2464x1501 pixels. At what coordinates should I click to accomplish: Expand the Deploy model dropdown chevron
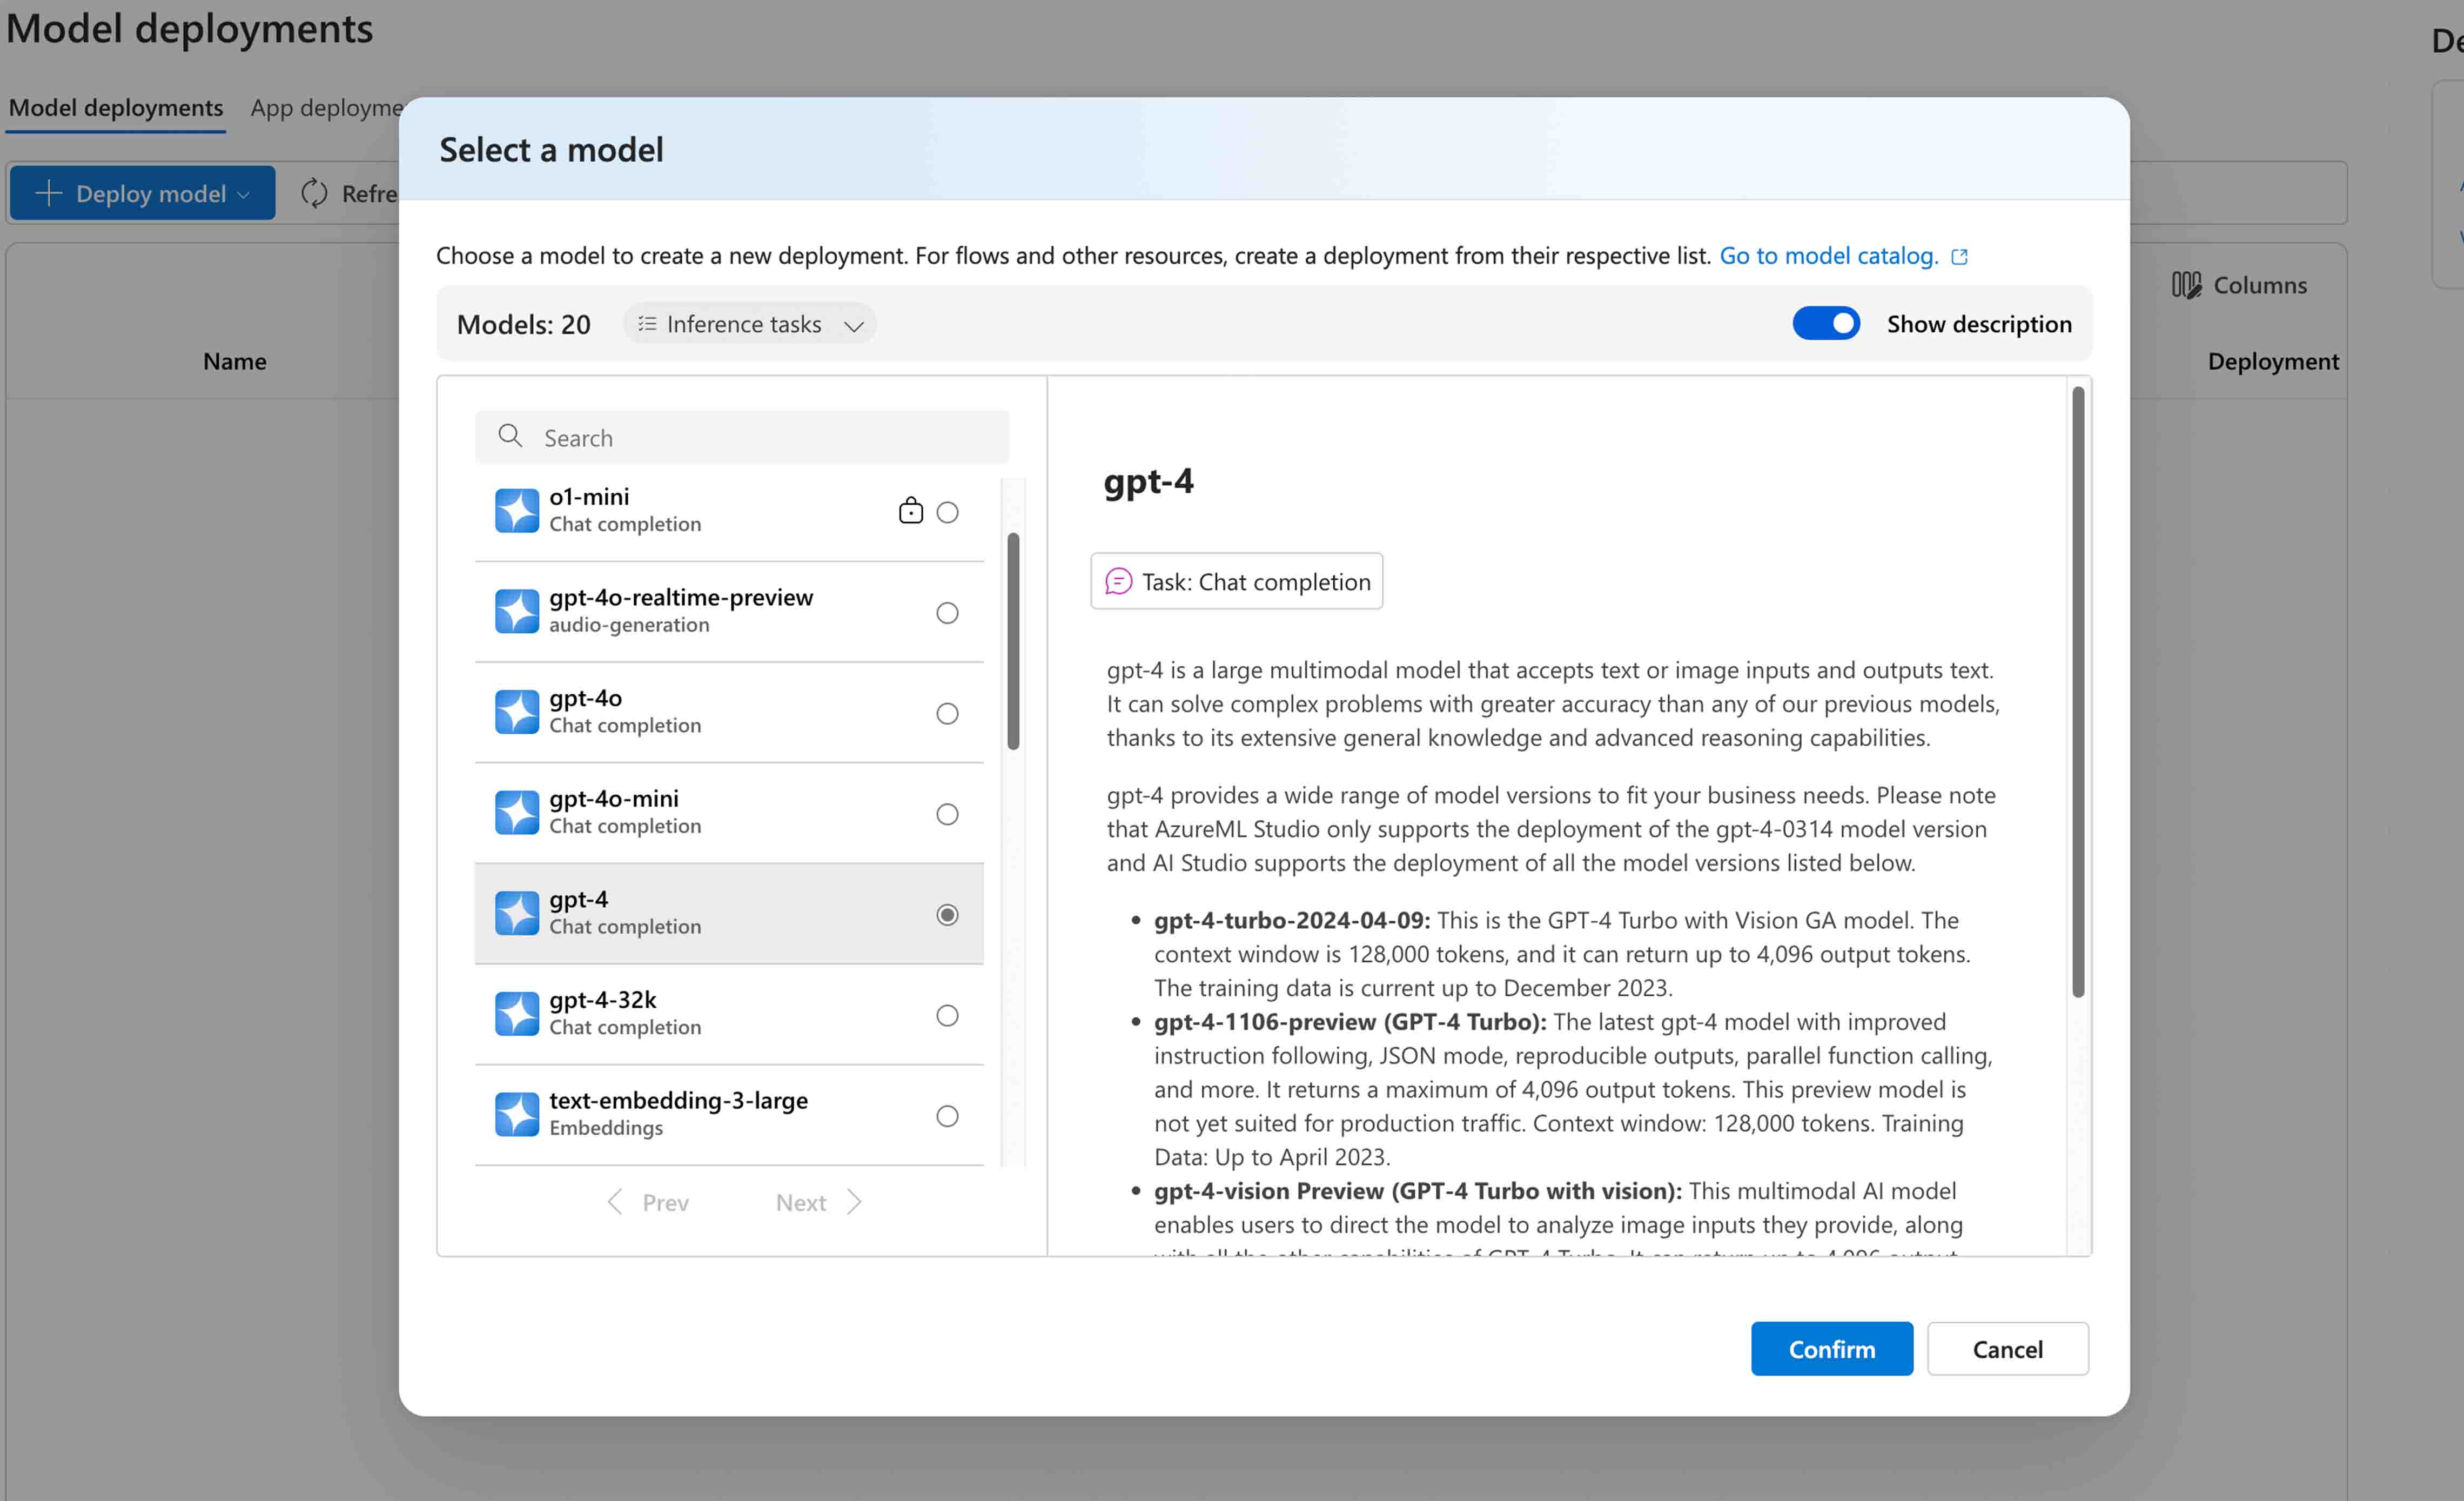point(244,195)
